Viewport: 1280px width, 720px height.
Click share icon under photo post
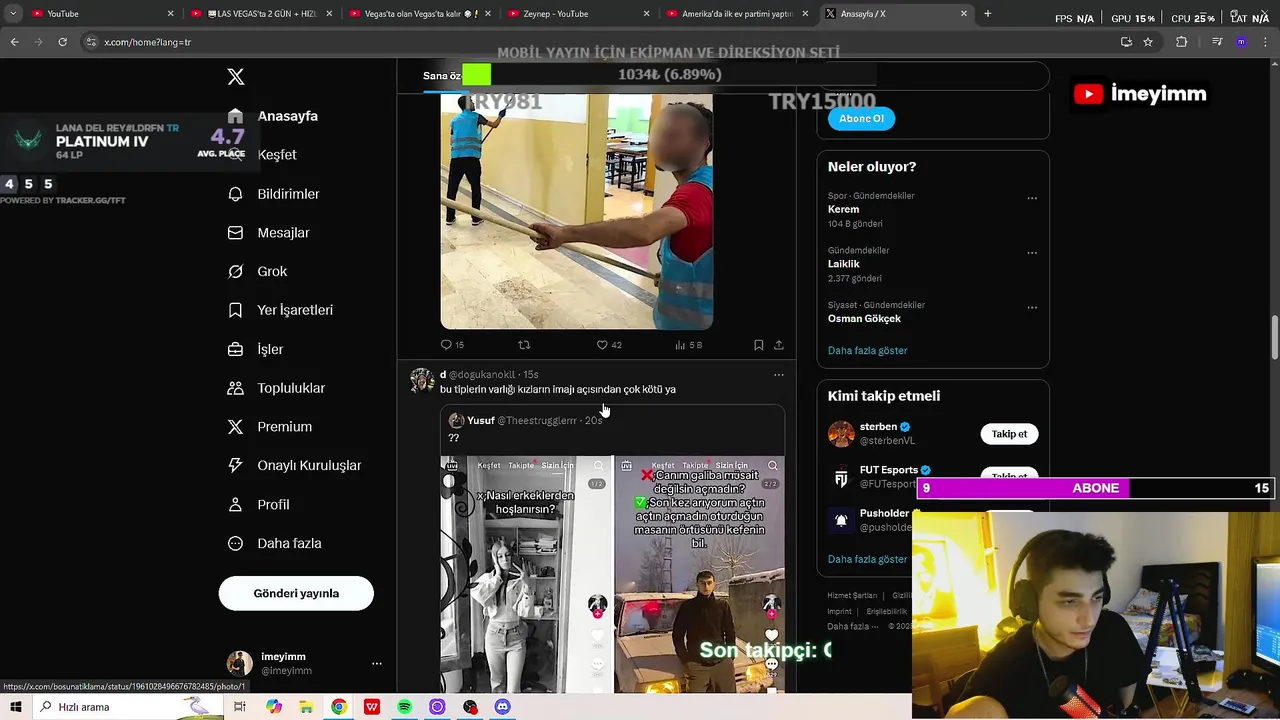(779, 345)
